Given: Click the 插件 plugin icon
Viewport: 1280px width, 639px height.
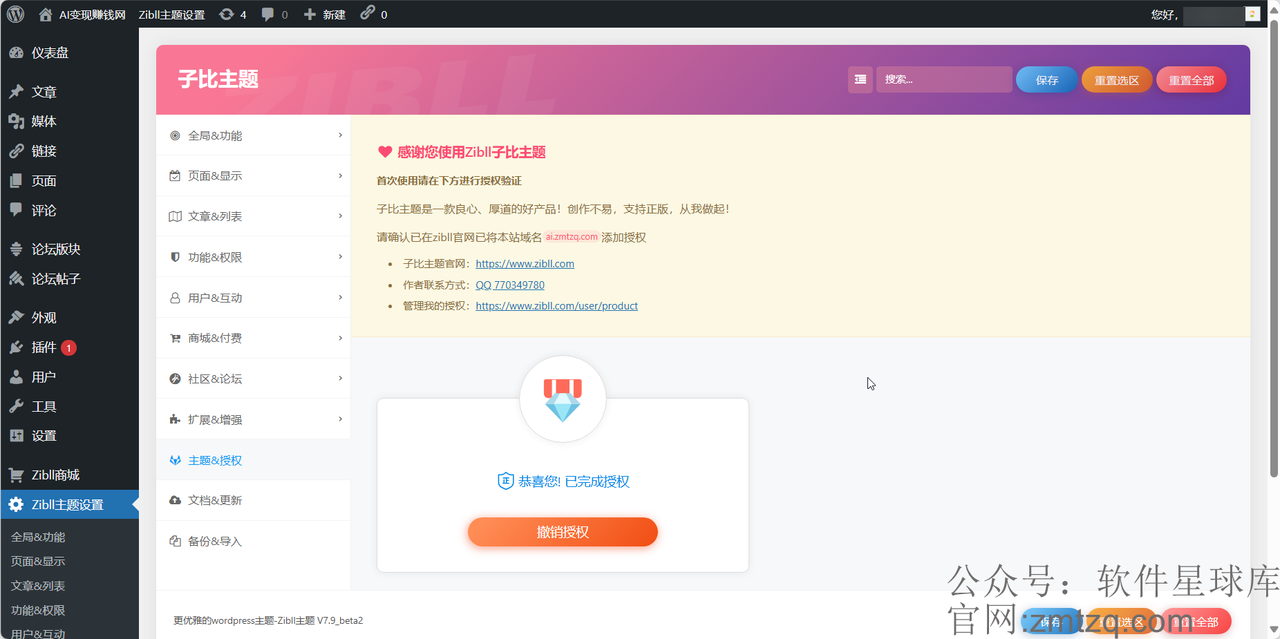Looking at the screenshot, I should click(16, 347).
